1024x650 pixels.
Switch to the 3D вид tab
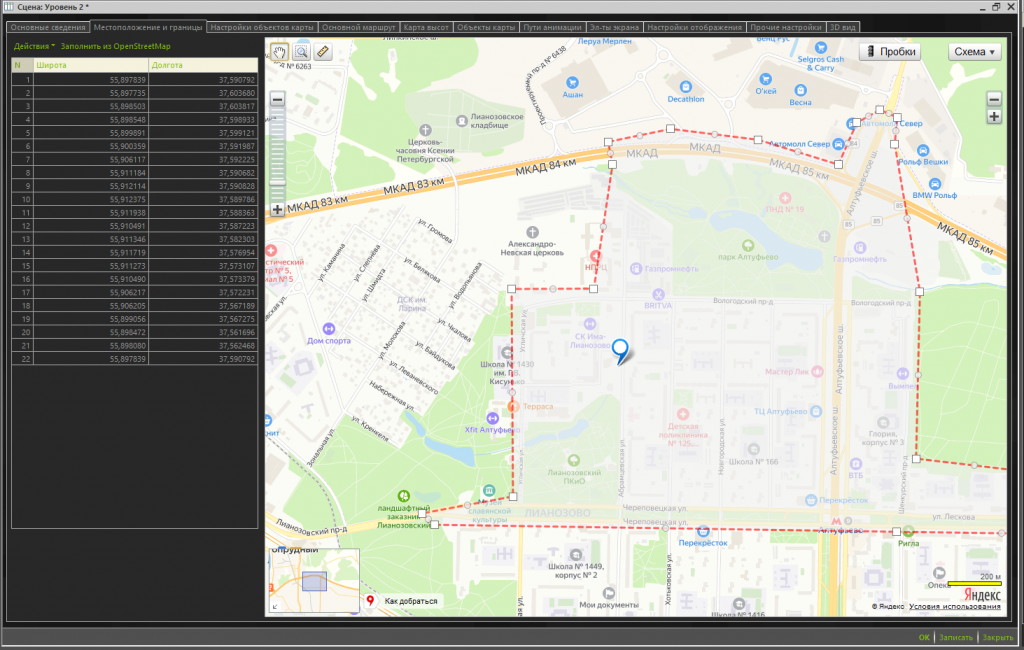(842, 27)
